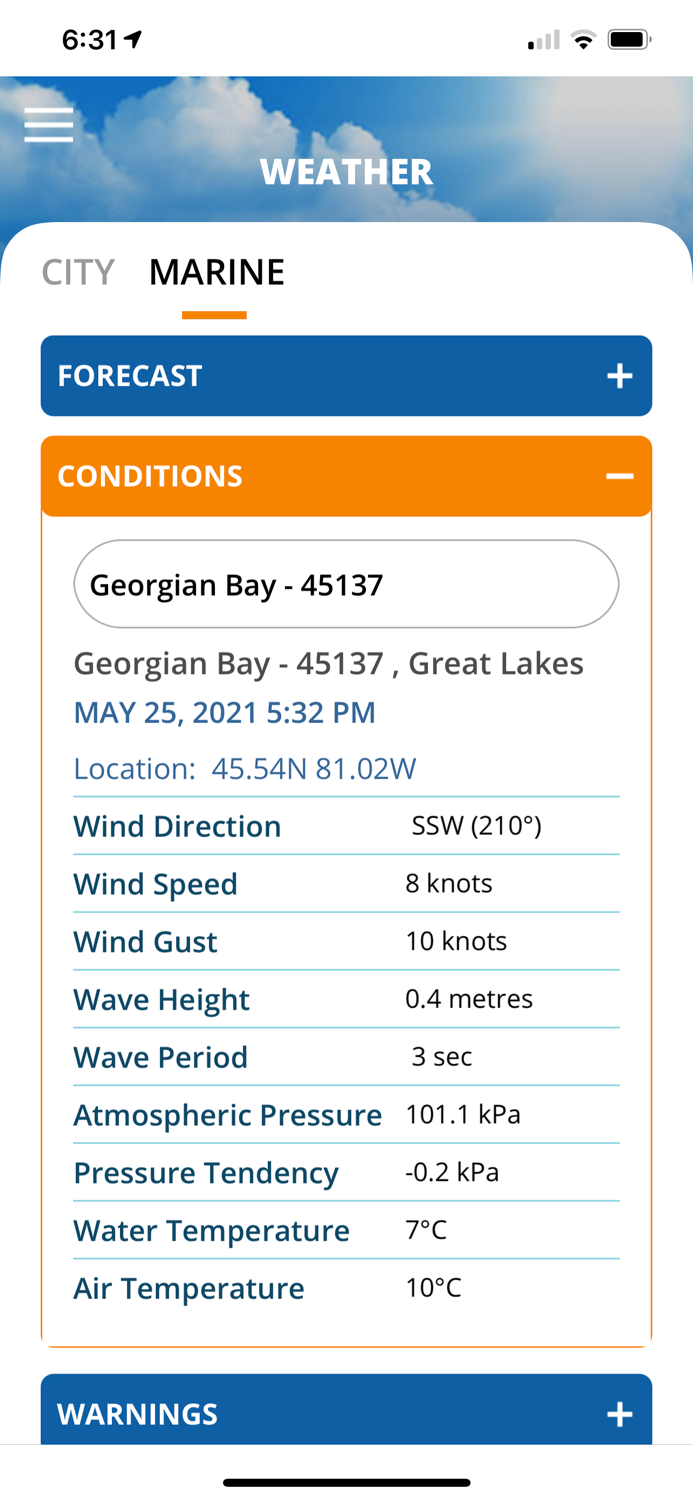This screenshot has width=693, height=1500.
Task: Select the MARINE tab
Action: [x=216, y=271]
